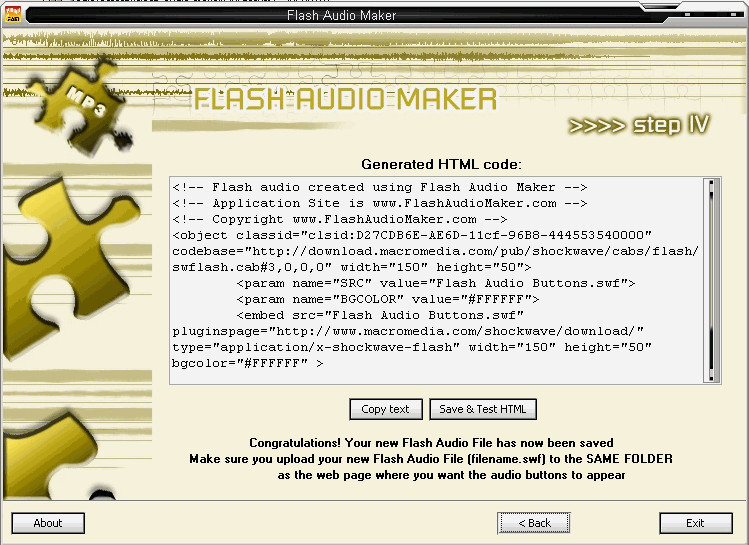Go back with the < Back button

point(534,523)
